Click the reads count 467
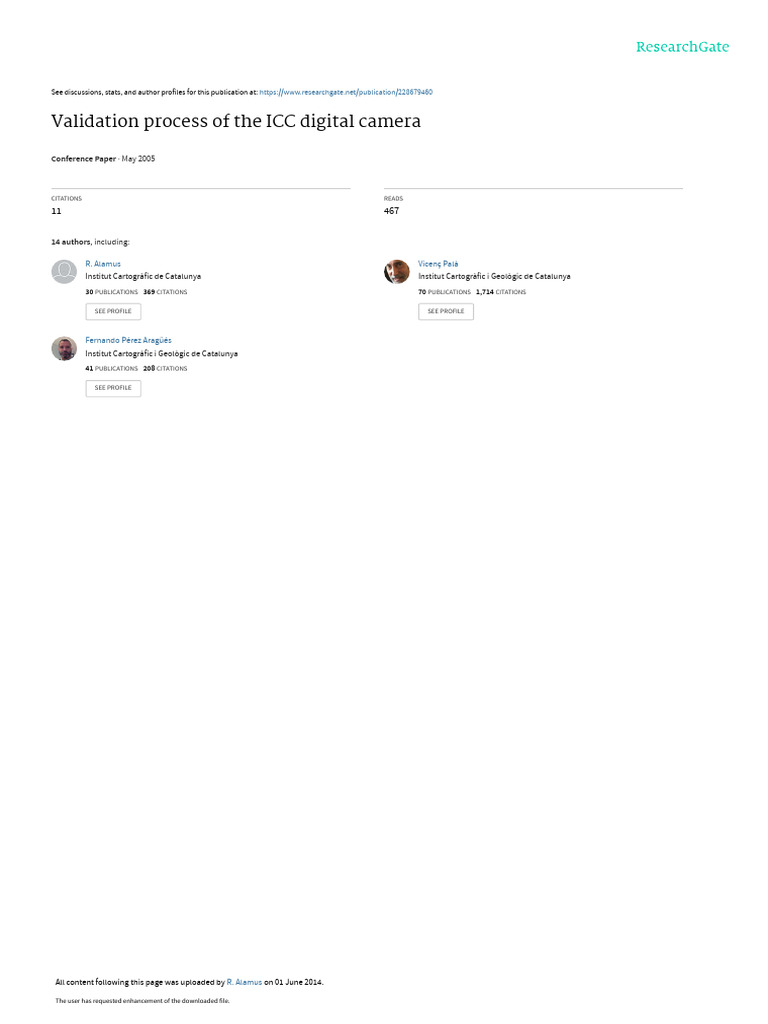This screenshot has height=1024, width=768. 391,211
